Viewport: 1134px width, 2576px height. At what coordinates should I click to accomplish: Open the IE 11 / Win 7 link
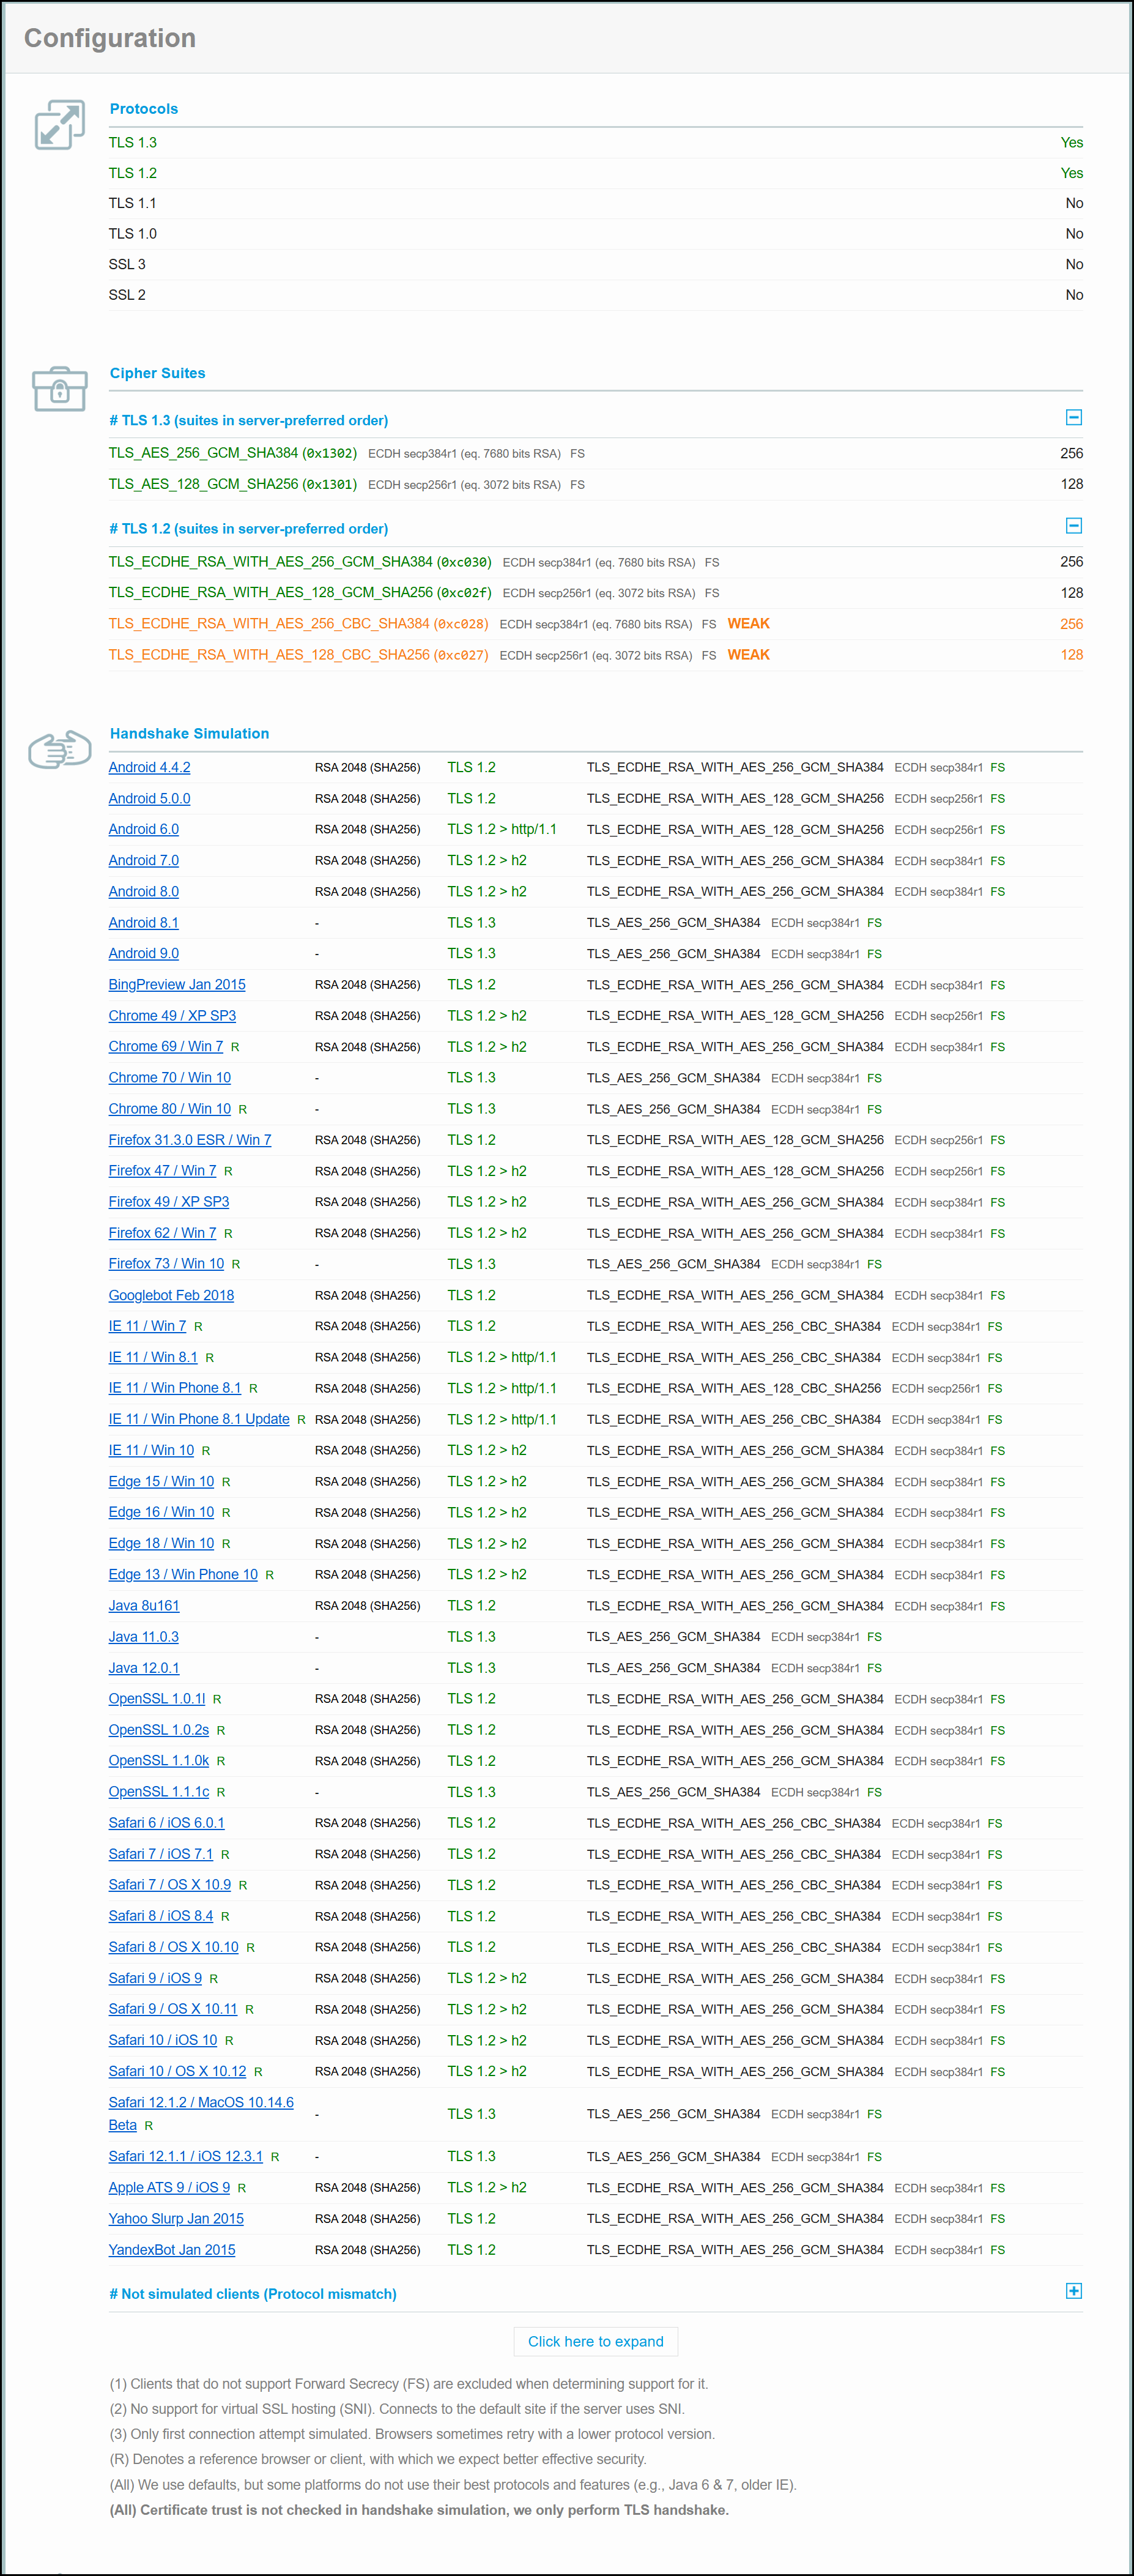pos(147,1326)
